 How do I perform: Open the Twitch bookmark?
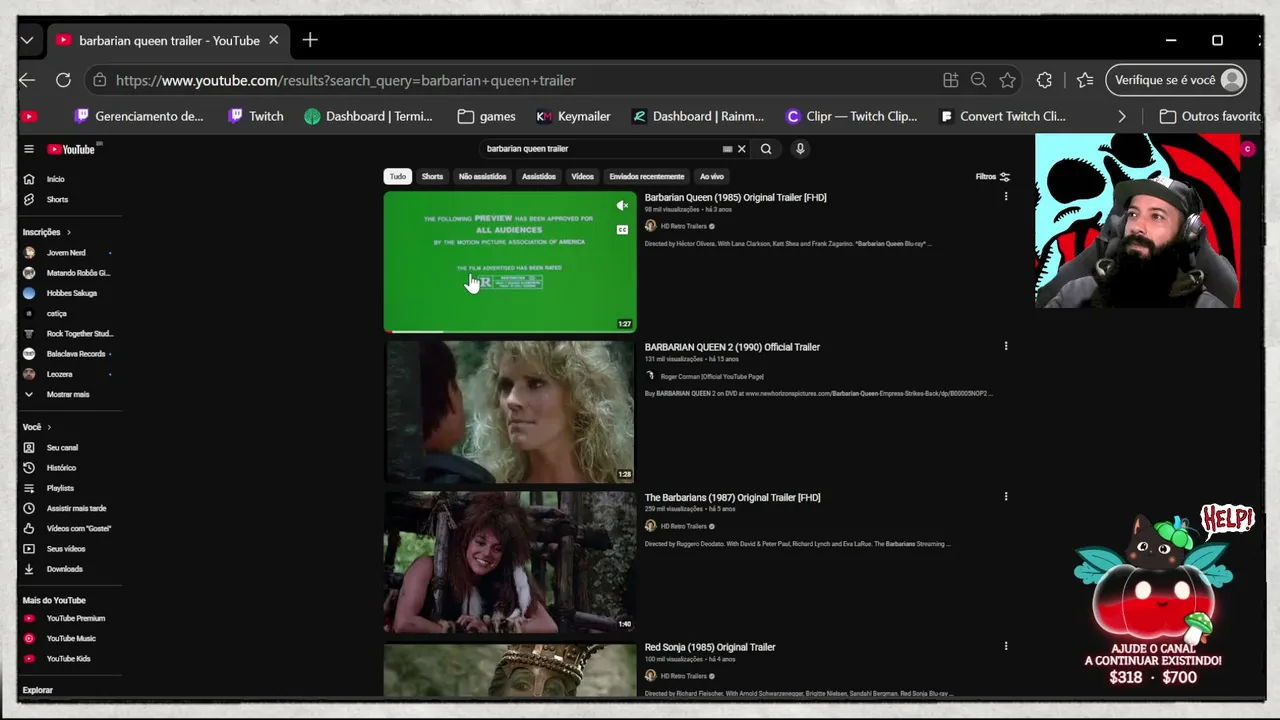pos(256,116)
